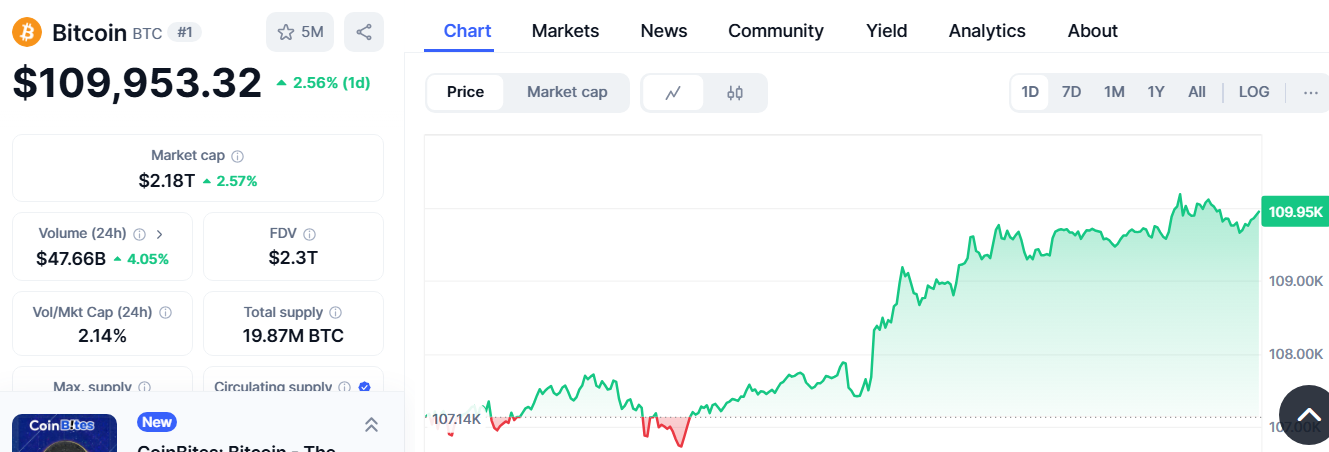1329x452 pixels.
Task: Open info icon beside Max. supply
Action: (x=144, y=387)
